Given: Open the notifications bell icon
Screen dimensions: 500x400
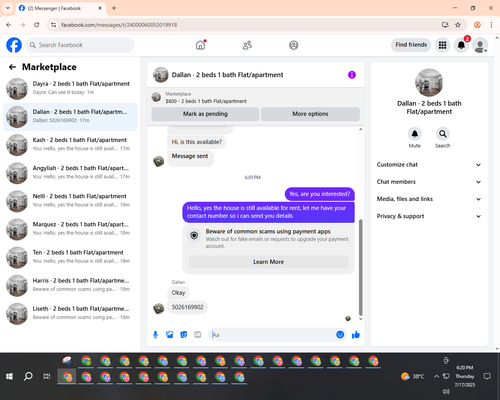Looking at the screenshot, I should pyautogui.click(x=461, y=45).
